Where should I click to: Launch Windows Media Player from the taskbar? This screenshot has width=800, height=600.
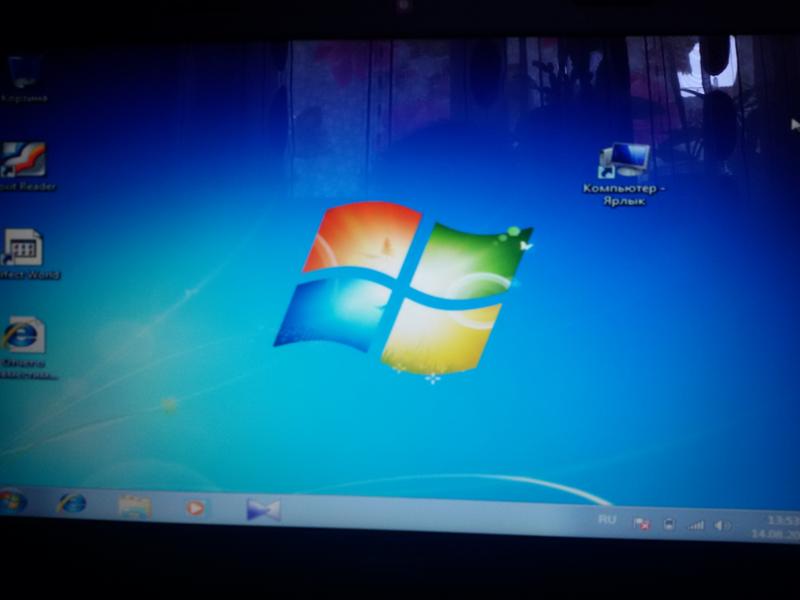195,508
